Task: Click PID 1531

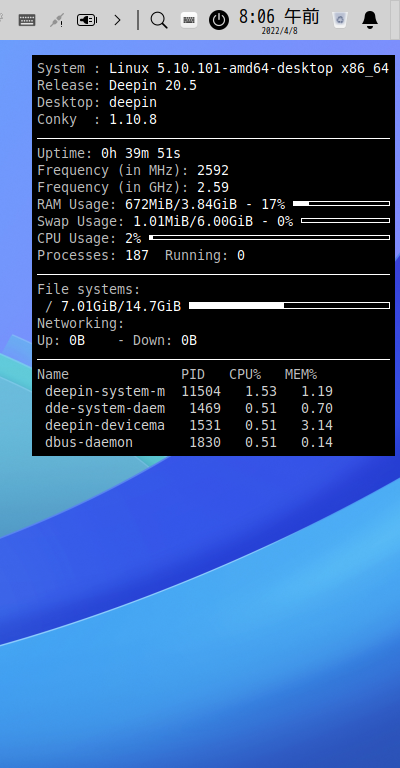Action: click(205, 425)
